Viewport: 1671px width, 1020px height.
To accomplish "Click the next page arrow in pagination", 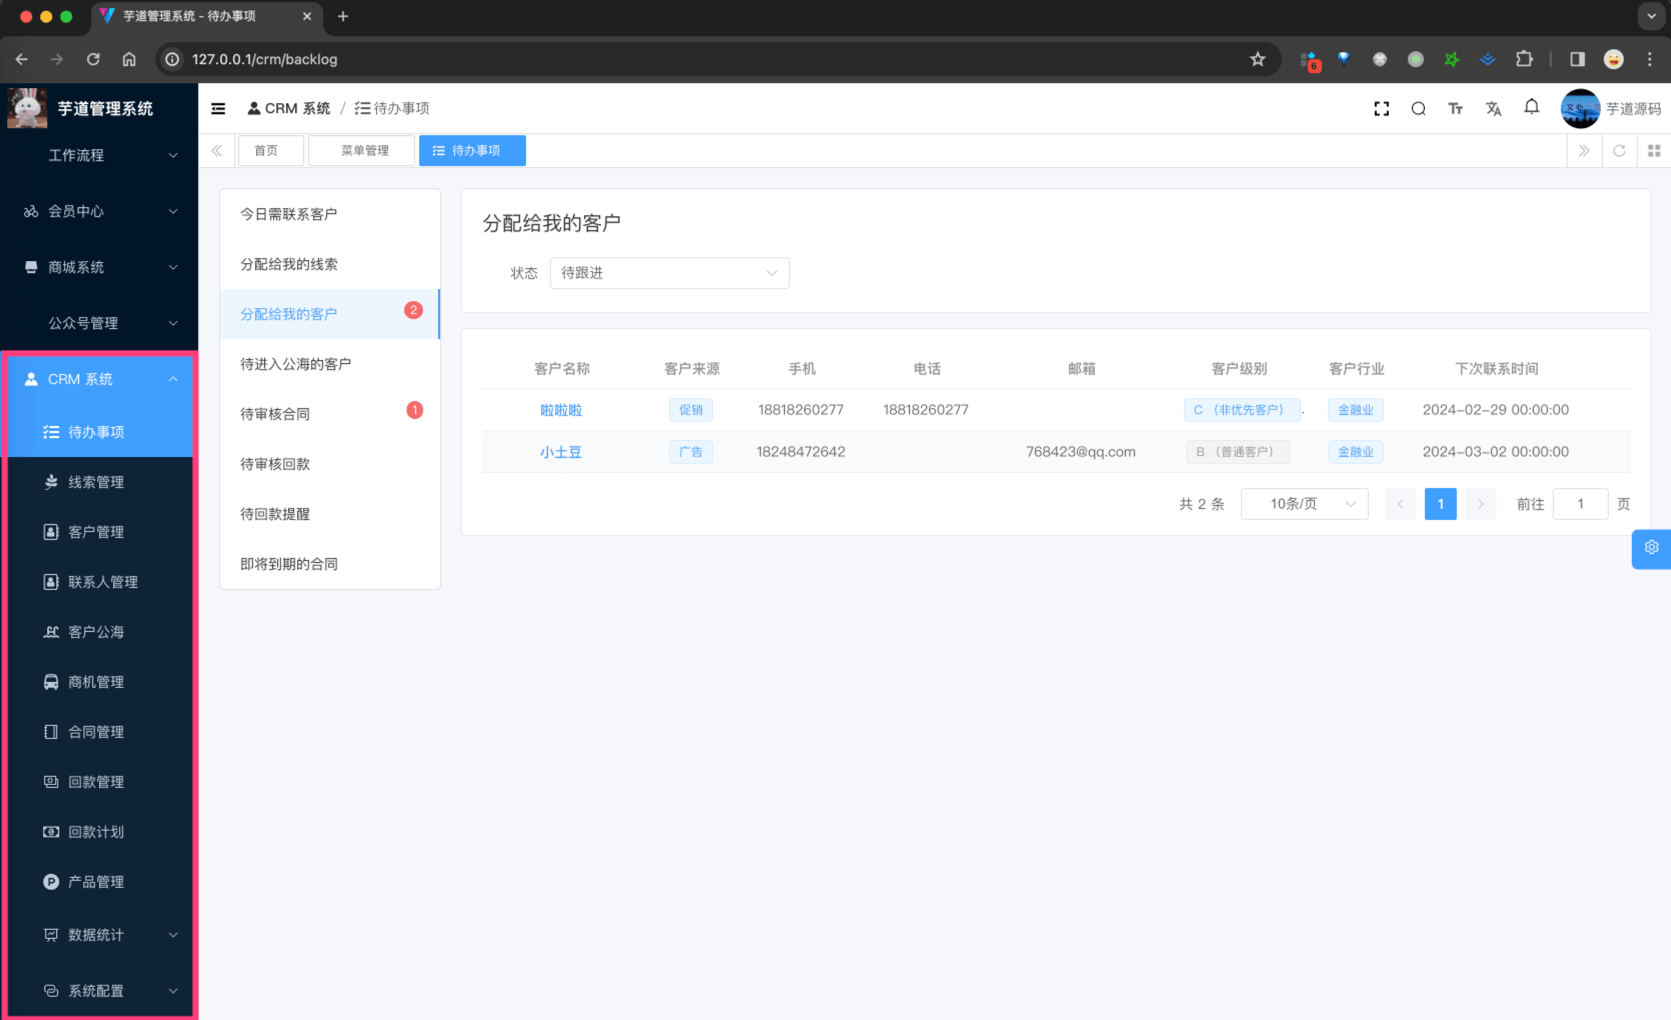I will click(x=1480, y=504).
